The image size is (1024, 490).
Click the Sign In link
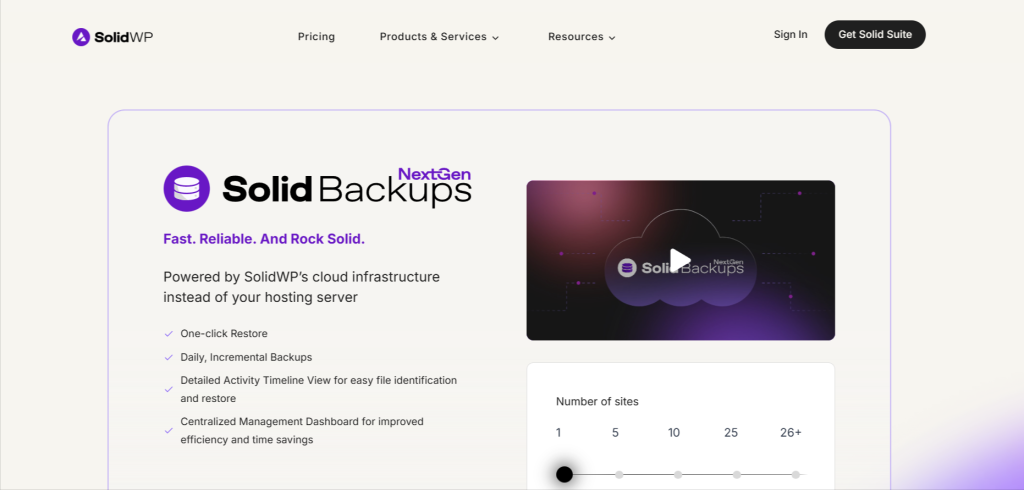790,35
